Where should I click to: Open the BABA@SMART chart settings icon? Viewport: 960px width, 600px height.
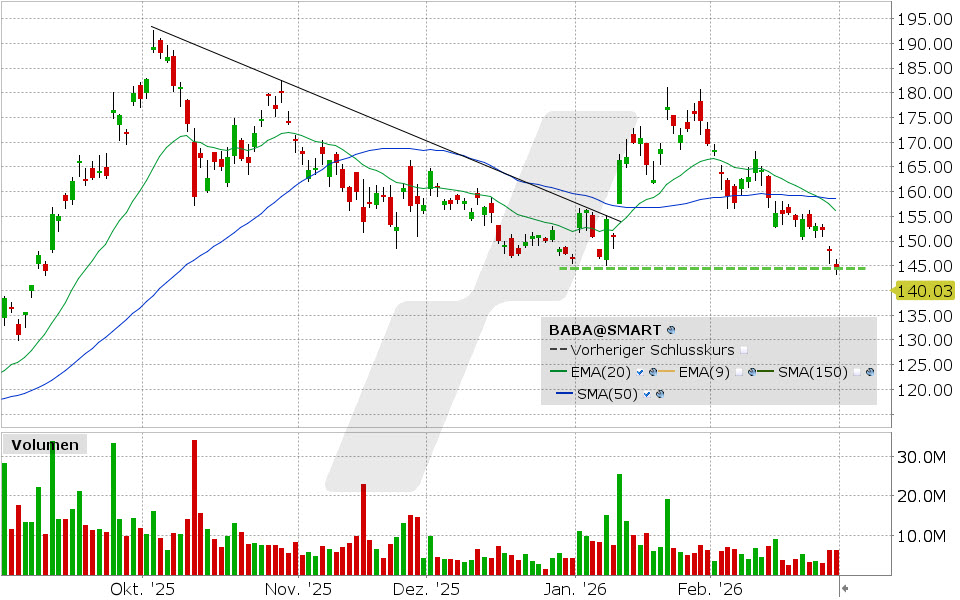[670, 330]
